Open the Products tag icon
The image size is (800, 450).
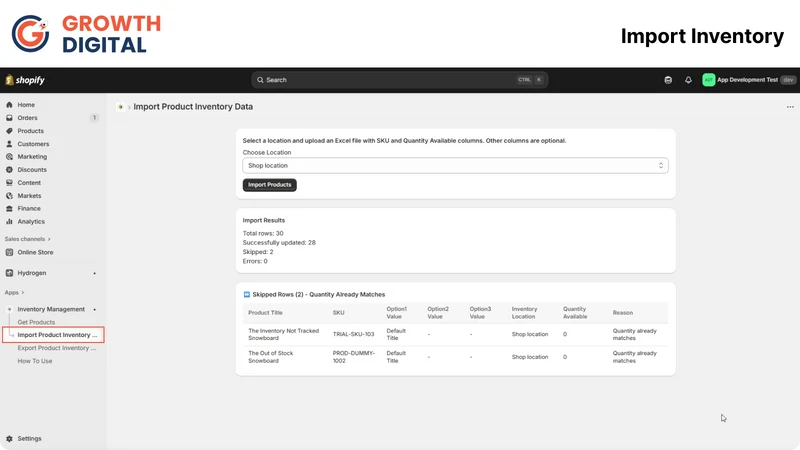[x=9, y=131]
